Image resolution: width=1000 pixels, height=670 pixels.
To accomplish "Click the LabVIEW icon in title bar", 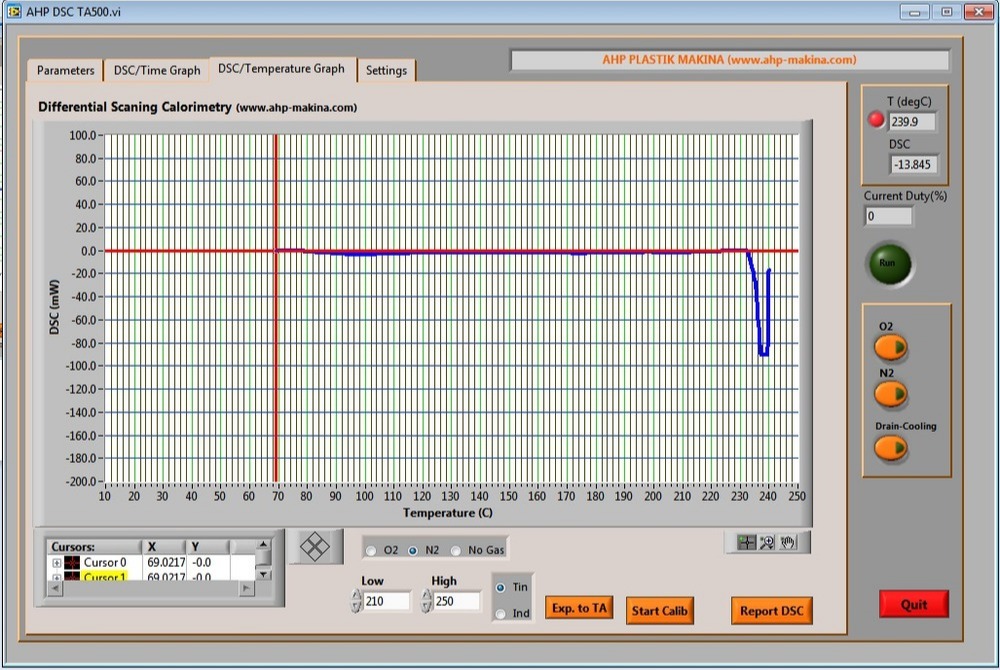I will (x=13, y=11).
